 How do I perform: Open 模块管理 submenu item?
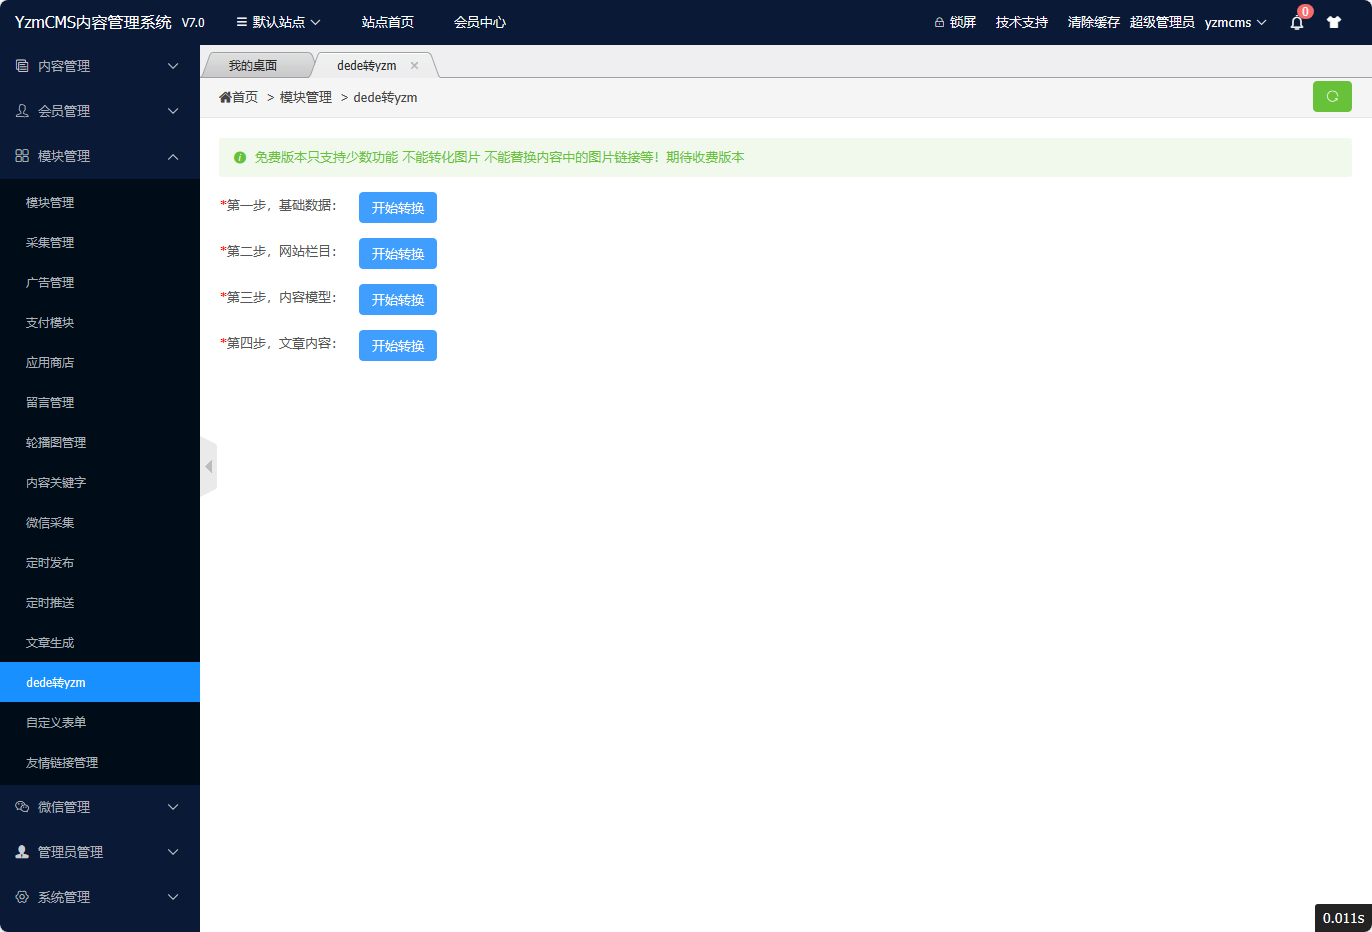[100, 202]
